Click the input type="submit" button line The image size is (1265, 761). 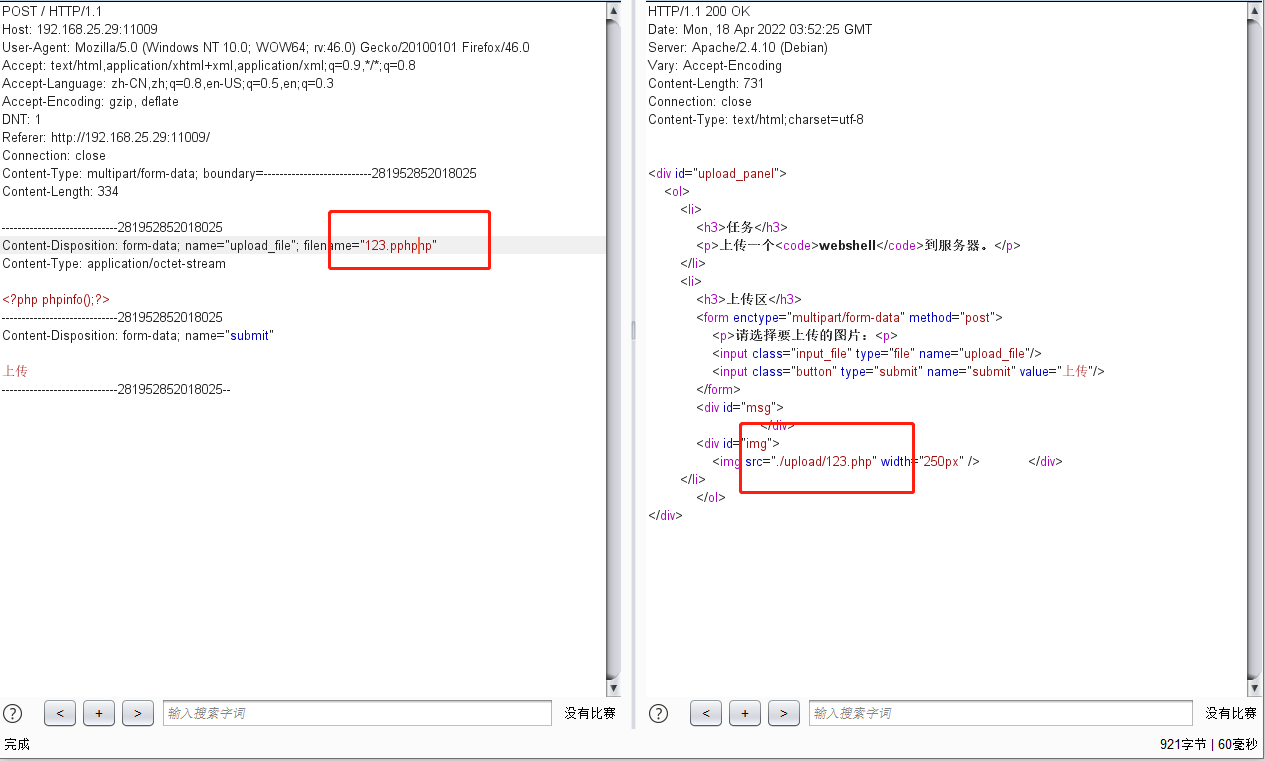(x=908, y=371)
